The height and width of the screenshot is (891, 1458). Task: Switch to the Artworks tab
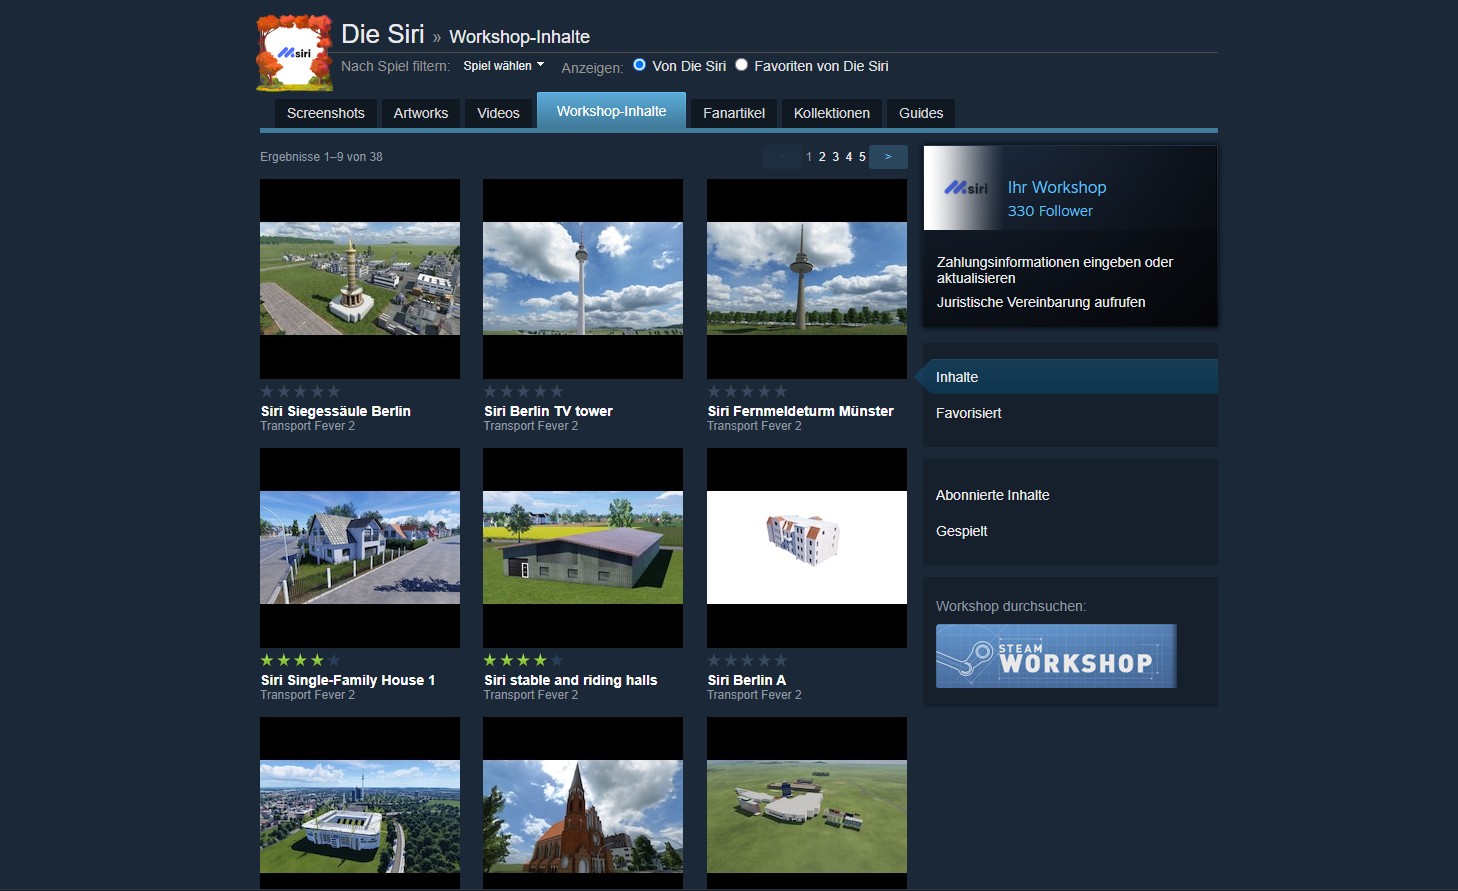[x=420, y=113]
